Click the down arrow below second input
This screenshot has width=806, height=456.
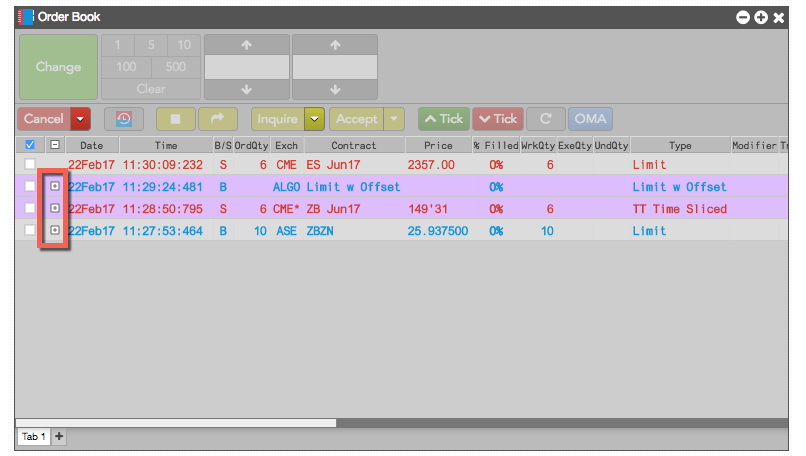coord(335,89)
